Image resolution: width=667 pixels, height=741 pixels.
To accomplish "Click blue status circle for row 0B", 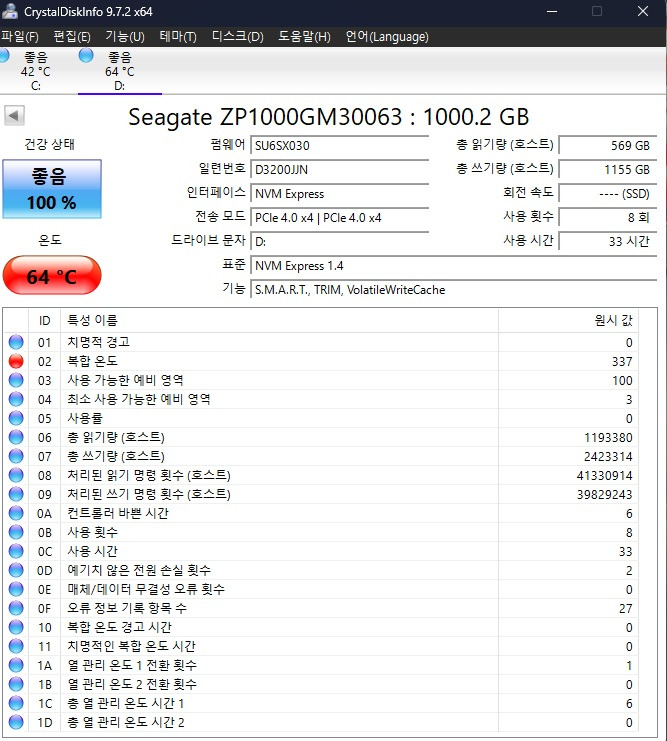I will click(x=16, y=532).
